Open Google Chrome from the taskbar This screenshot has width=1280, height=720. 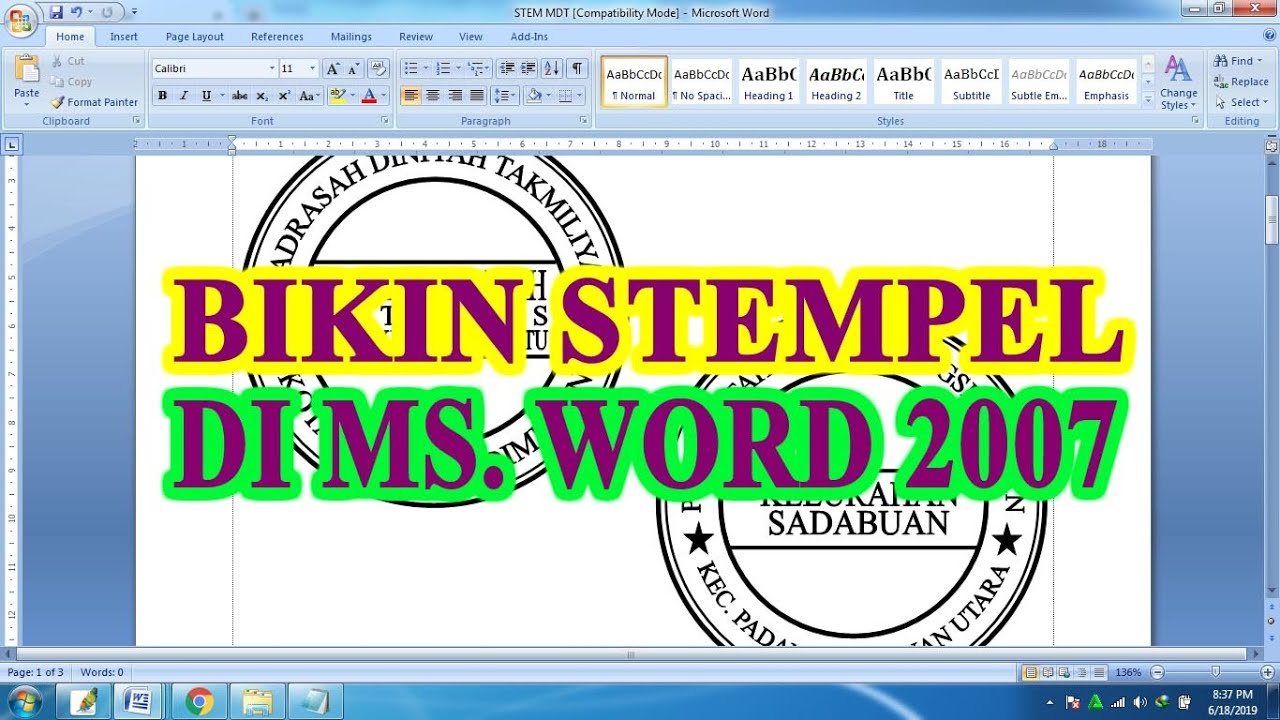coord(199,701)
